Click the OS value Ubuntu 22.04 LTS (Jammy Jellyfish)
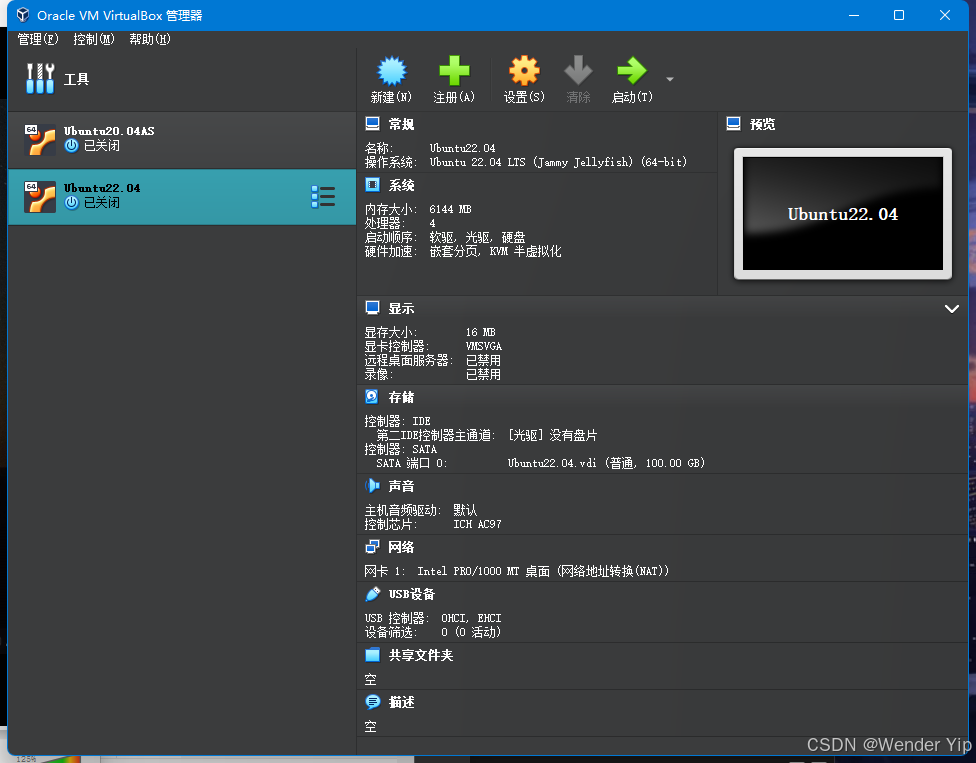 (558, 162)
